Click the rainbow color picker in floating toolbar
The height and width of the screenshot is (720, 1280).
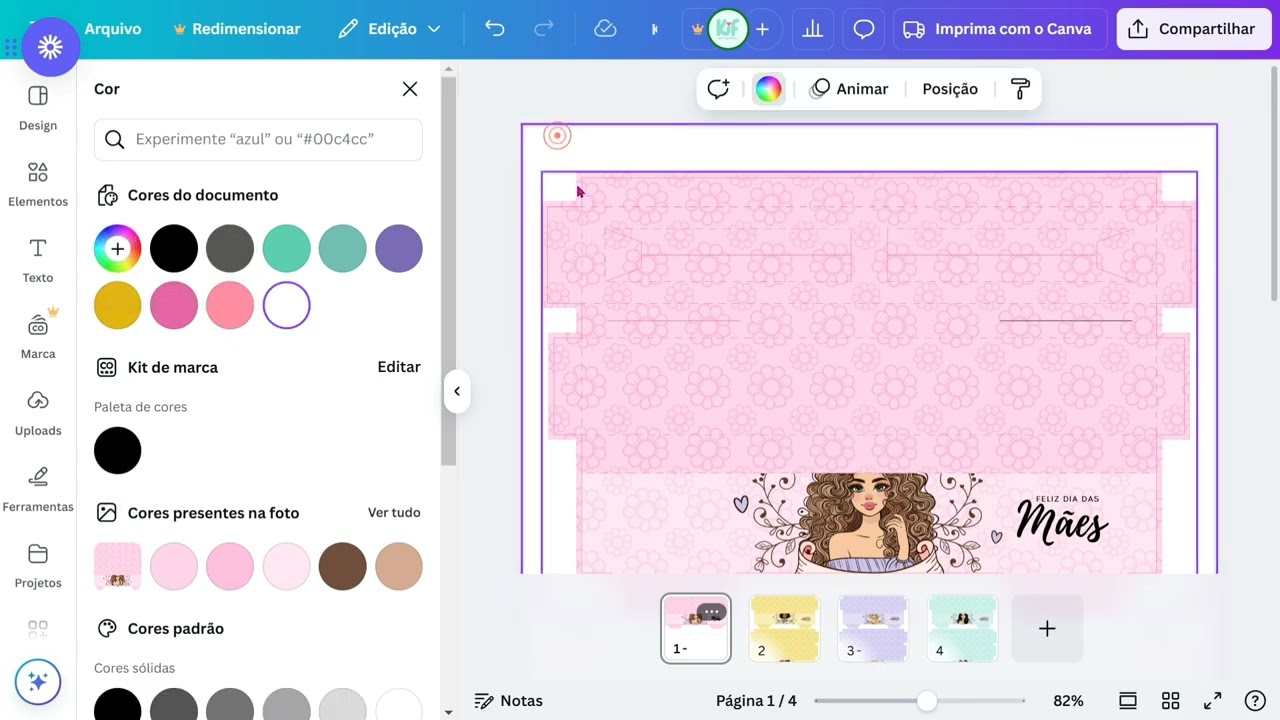768,89
